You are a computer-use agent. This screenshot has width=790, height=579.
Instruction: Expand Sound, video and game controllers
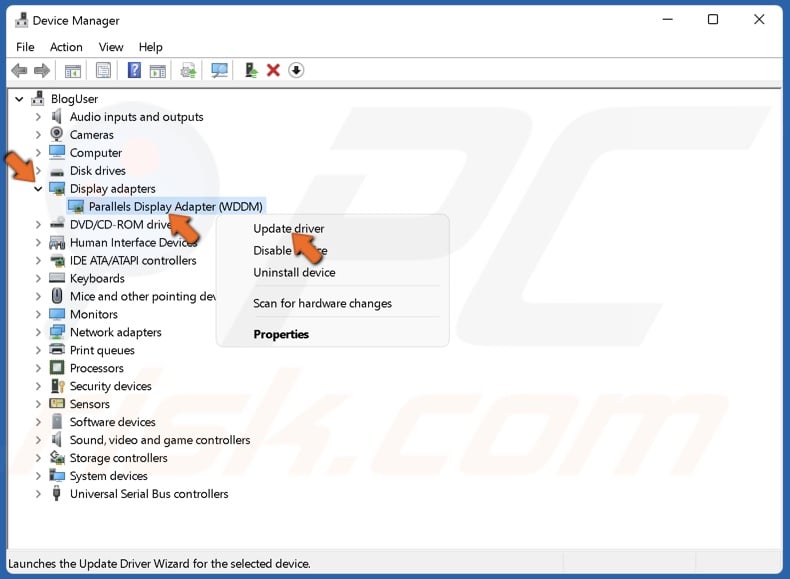pyautogui.click(x=38, y=440)
